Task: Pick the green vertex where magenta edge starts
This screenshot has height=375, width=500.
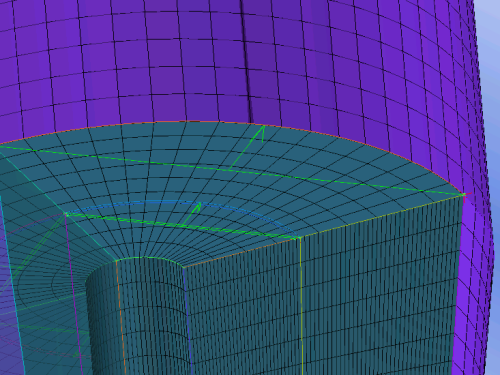Action: pyautogui.click(x=66, y=214)
